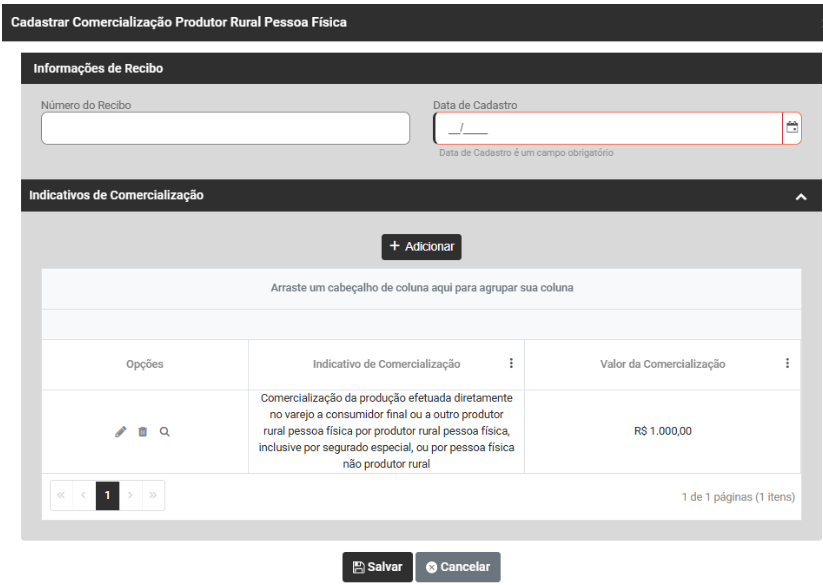Click the magnifier view icon in the row
The width and height of the screenshot is (823, 585).
click(x=164, y=432)
